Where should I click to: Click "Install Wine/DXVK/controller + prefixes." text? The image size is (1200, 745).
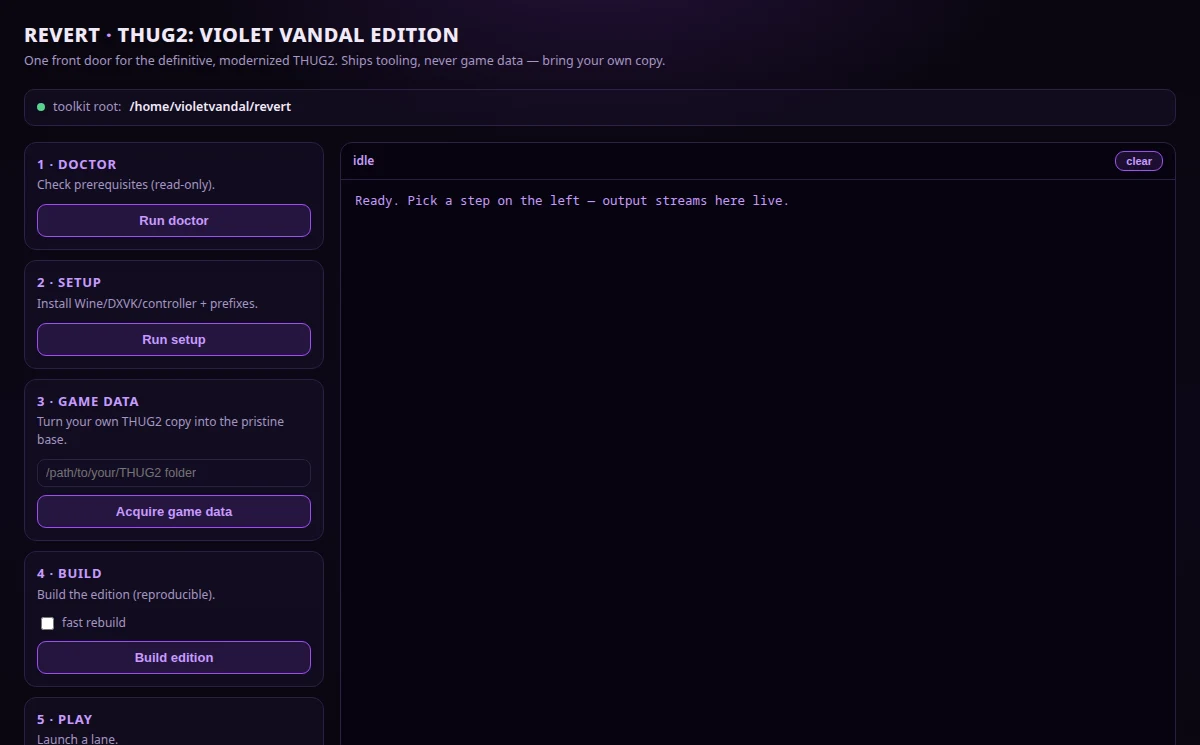[147, 303]
